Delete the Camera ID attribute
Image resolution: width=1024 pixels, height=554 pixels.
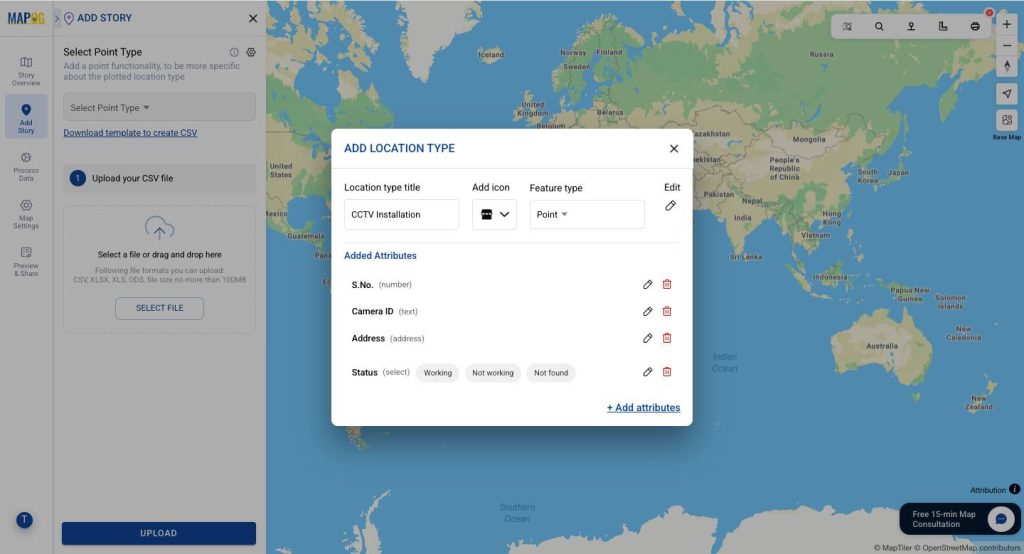pos(667,311)
